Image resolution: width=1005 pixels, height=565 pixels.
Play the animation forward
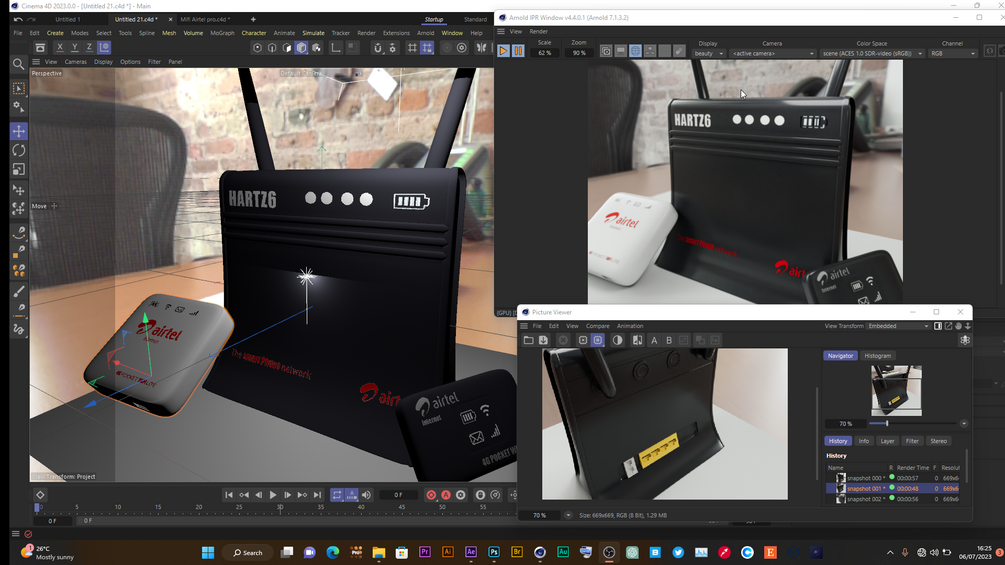tap(273, 495)
